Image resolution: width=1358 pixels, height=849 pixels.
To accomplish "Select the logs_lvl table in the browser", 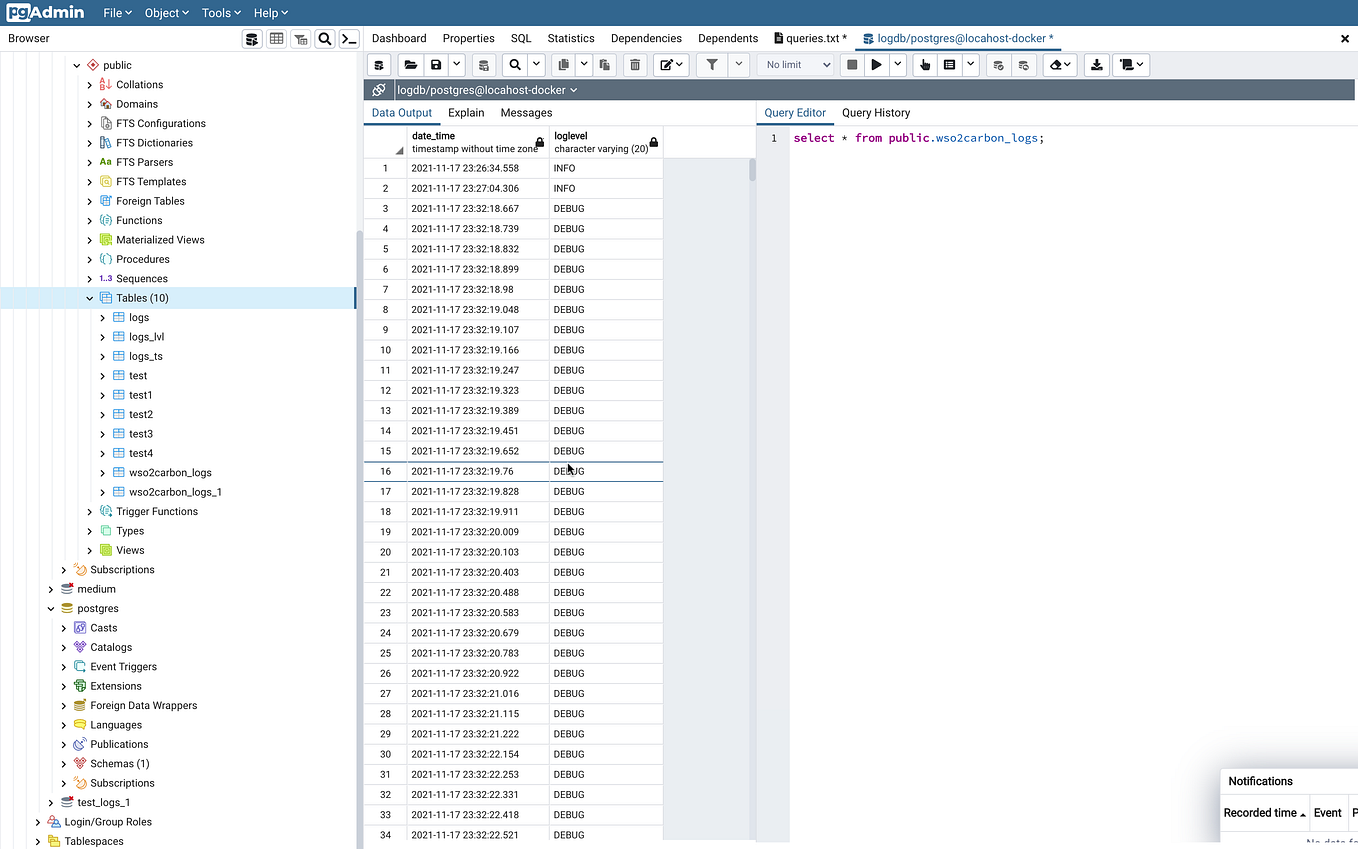I will 144,336.
